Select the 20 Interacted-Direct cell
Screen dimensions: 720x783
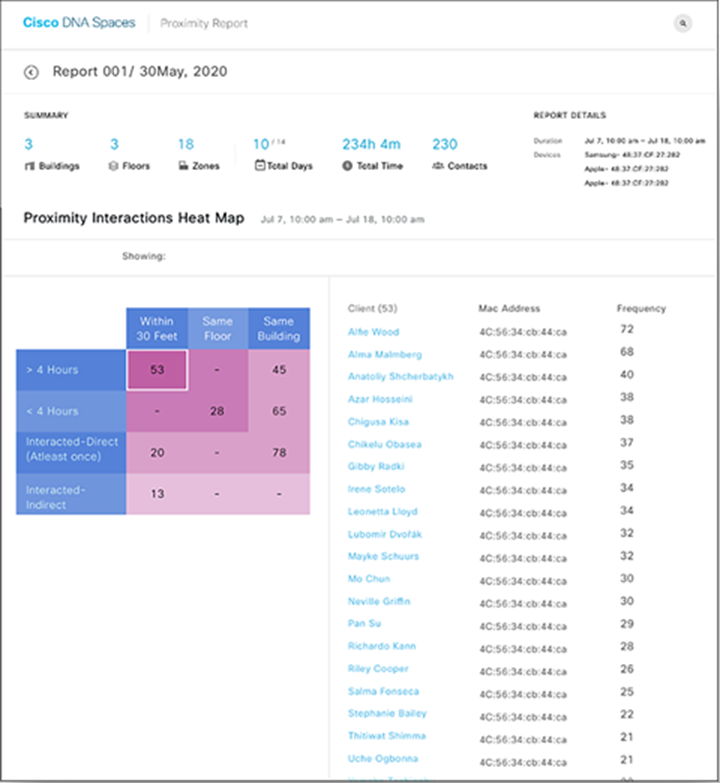pyautogui.click(x=157, y=452)
